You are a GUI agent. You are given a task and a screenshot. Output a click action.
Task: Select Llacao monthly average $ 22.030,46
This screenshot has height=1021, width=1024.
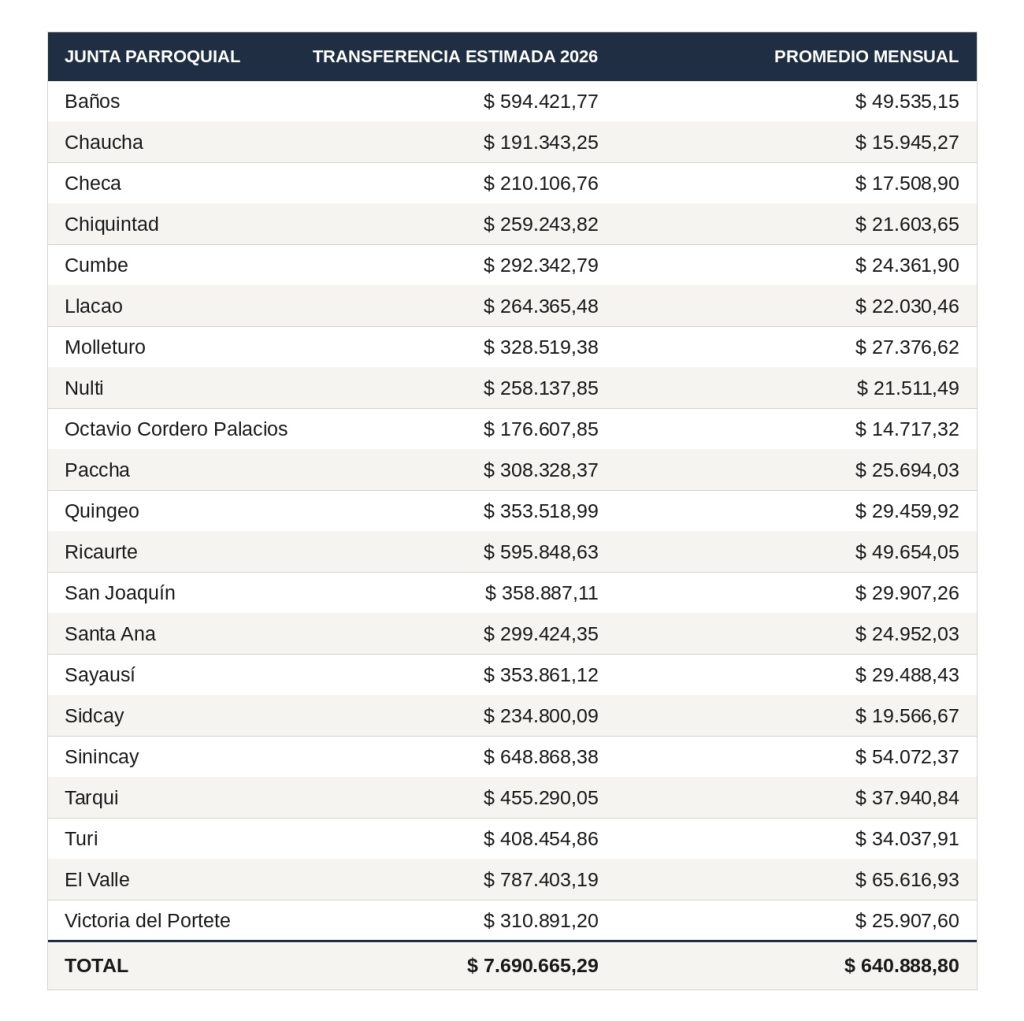(x=907, y=306)
